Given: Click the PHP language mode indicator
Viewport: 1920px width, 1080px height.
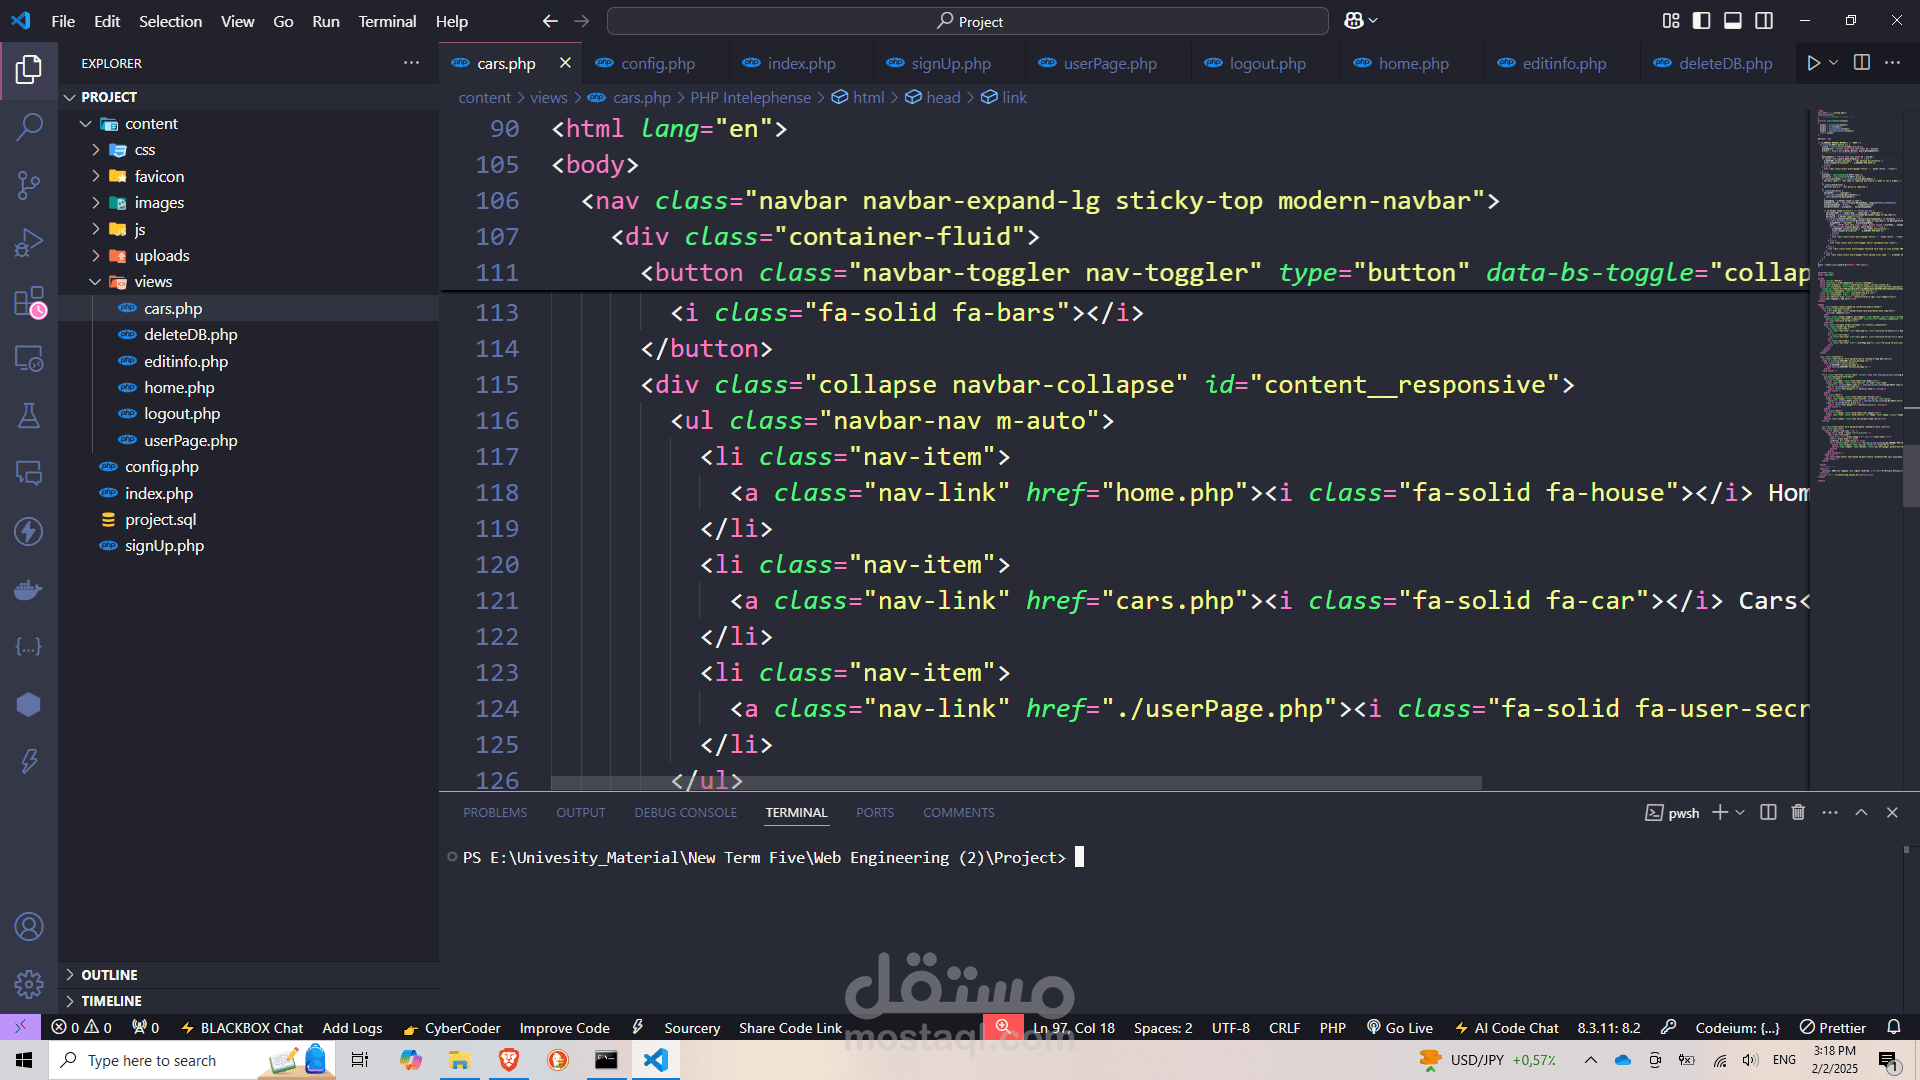Looking at the screenshot, I should pos(1332,1028).
